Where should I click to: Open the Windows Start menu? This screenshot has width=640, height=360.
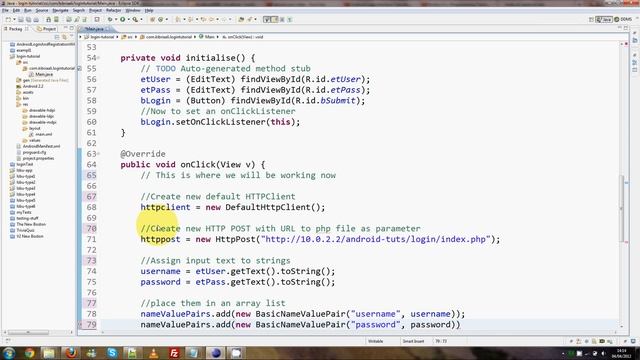[9, 353]
